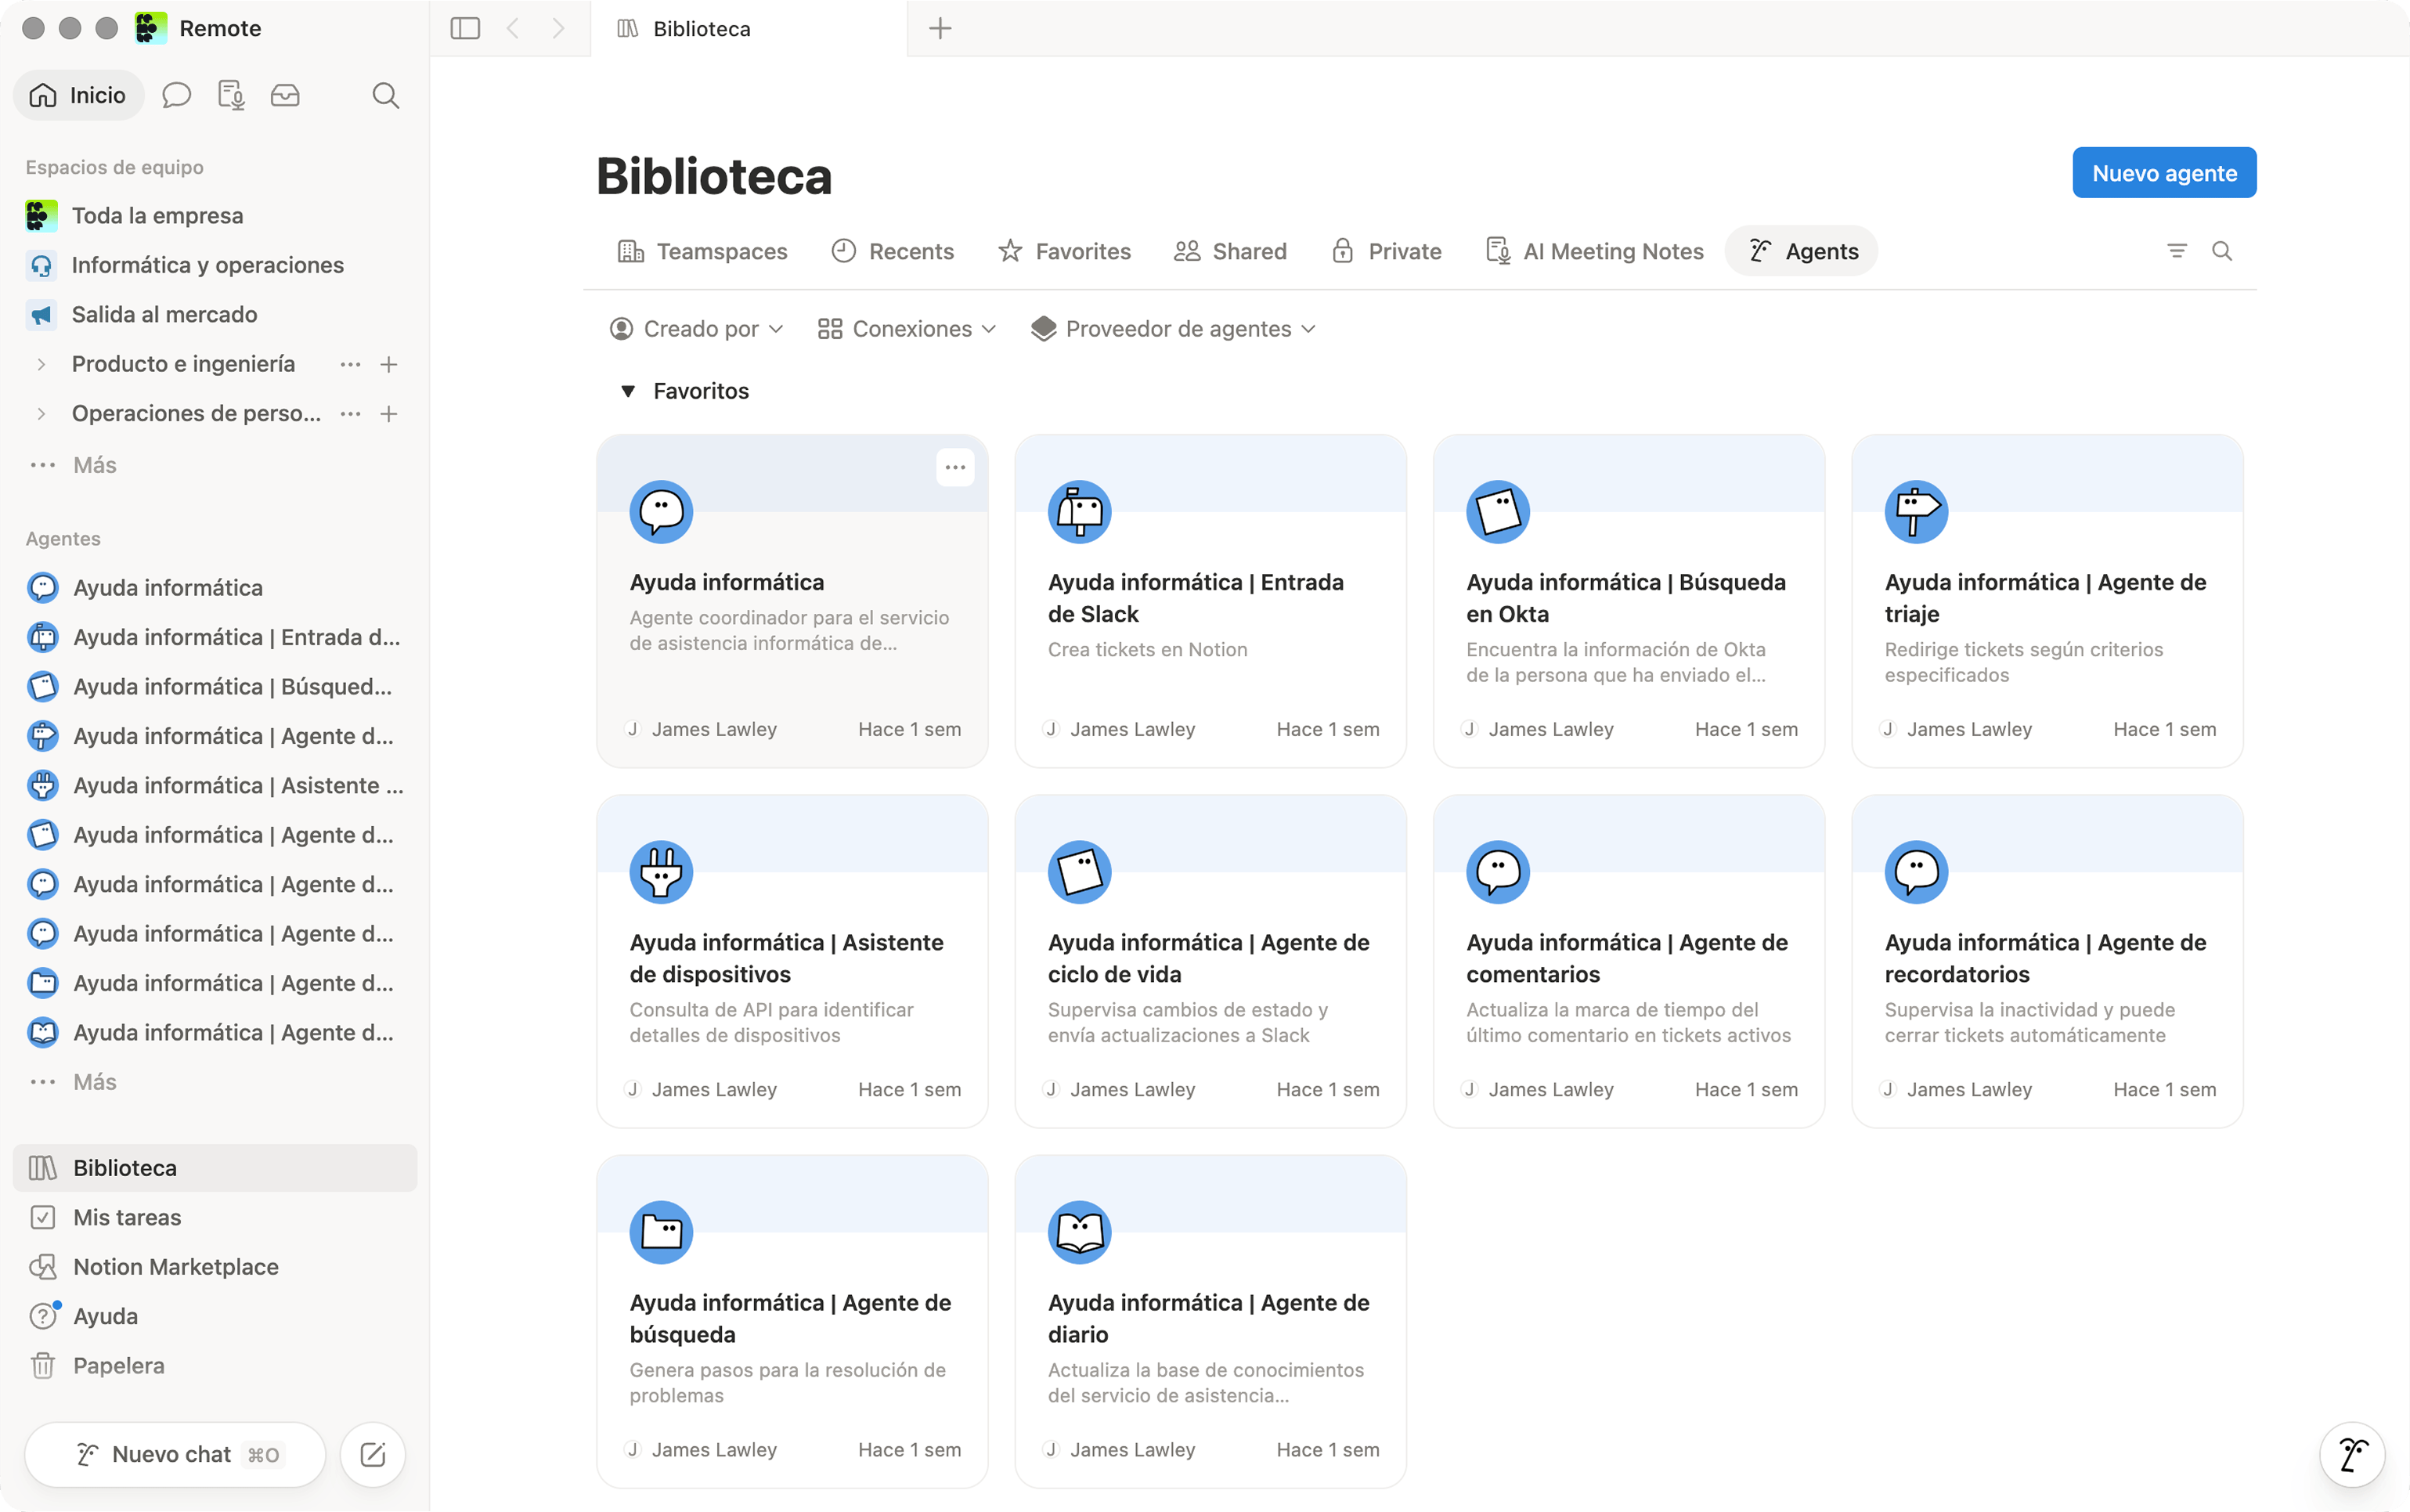Viewport: 2410px width, 1512px height.
Task: Open the filter/sort lines icon near Agents tabs
Action: [2177, 251]
